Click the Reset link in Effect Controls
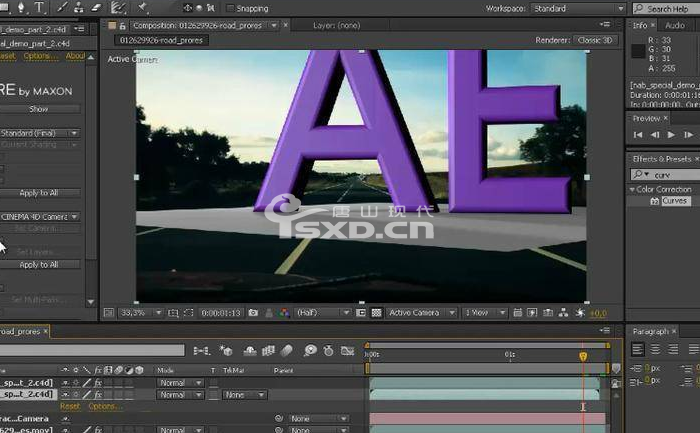This screenshot has height=433, width=700. click(7, 56)
